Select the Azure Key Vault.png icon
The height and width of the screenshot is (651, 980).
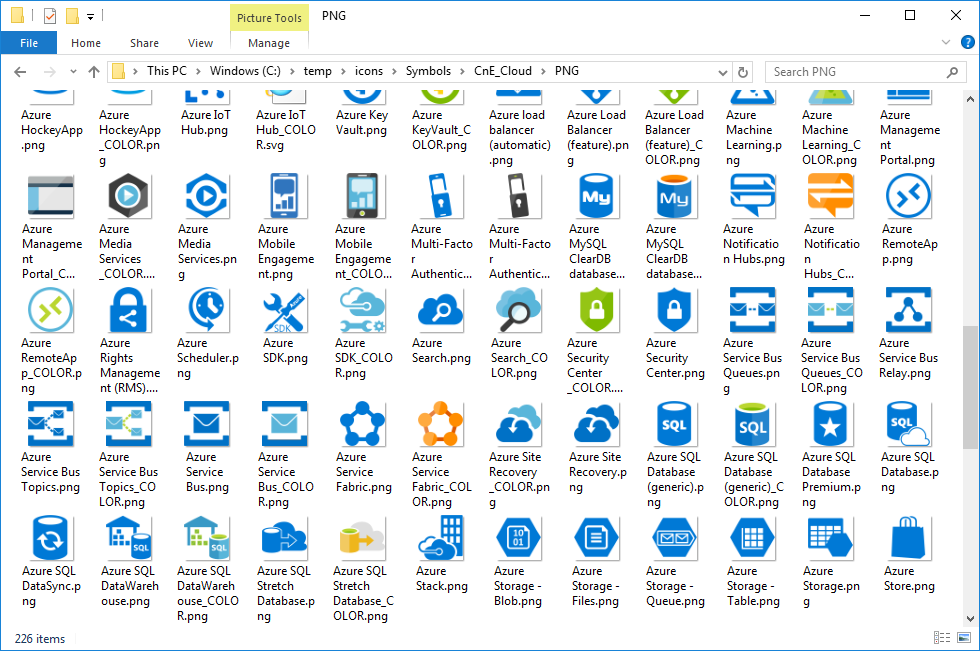click(x=362, y=115)
